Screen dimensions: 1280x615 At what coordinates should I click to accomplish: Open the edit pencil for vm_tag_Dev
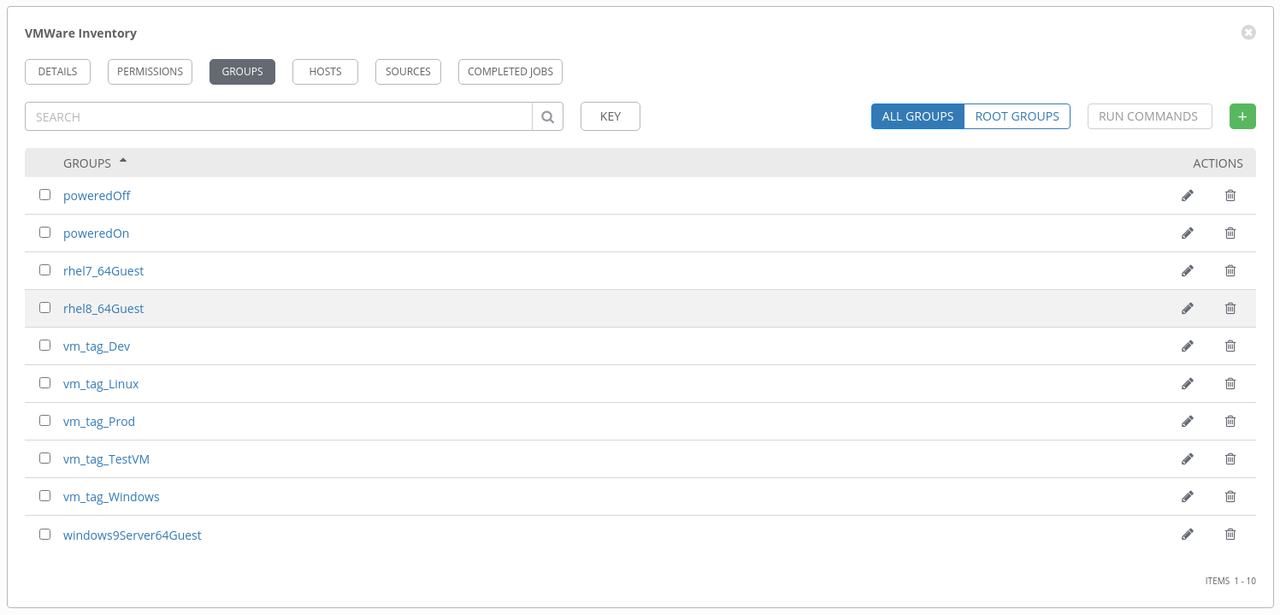(1187, 345)
